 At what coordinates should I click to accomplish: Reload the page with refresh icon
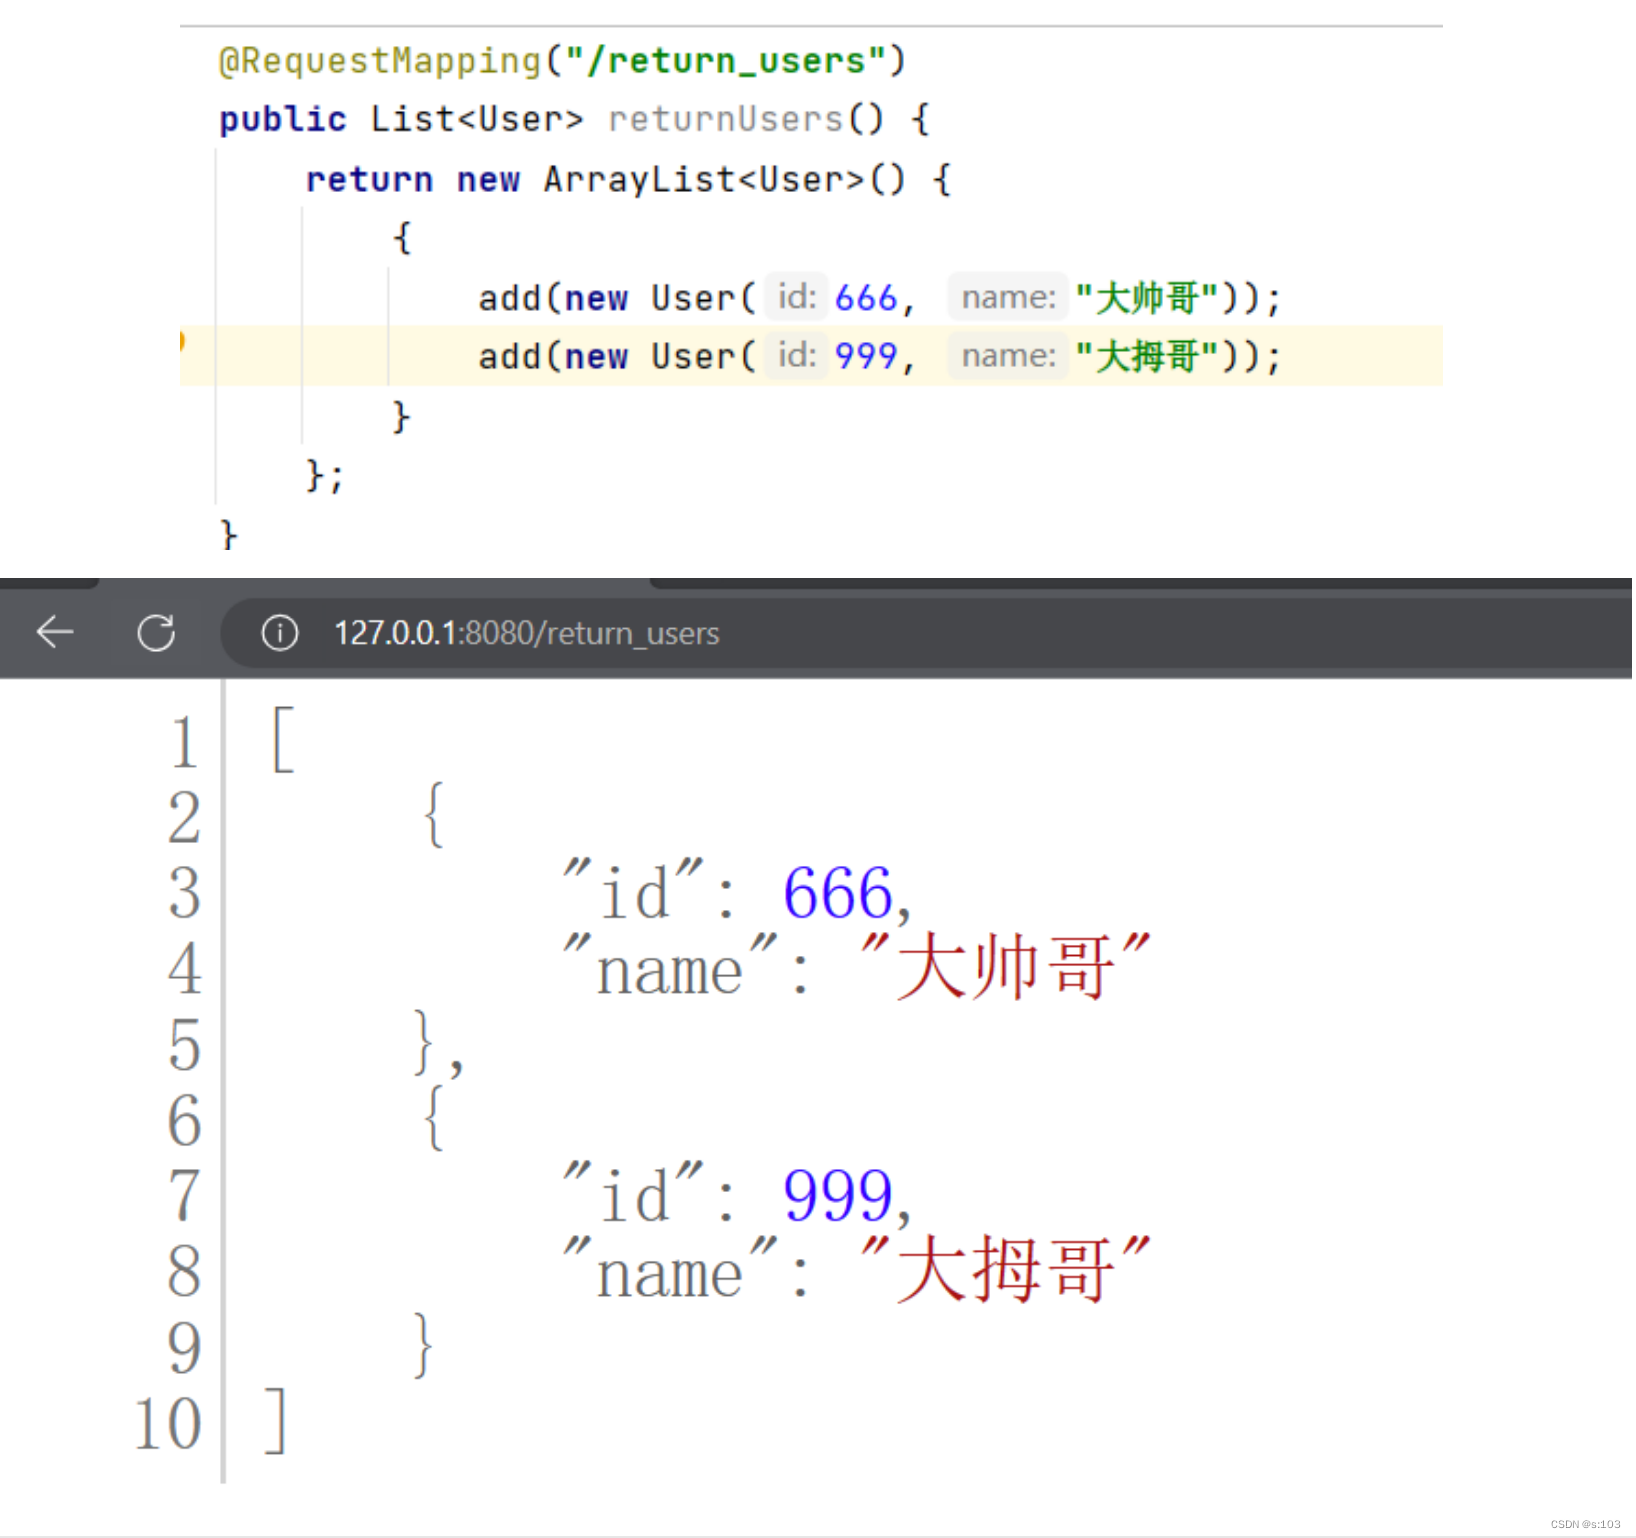[156, 632]
